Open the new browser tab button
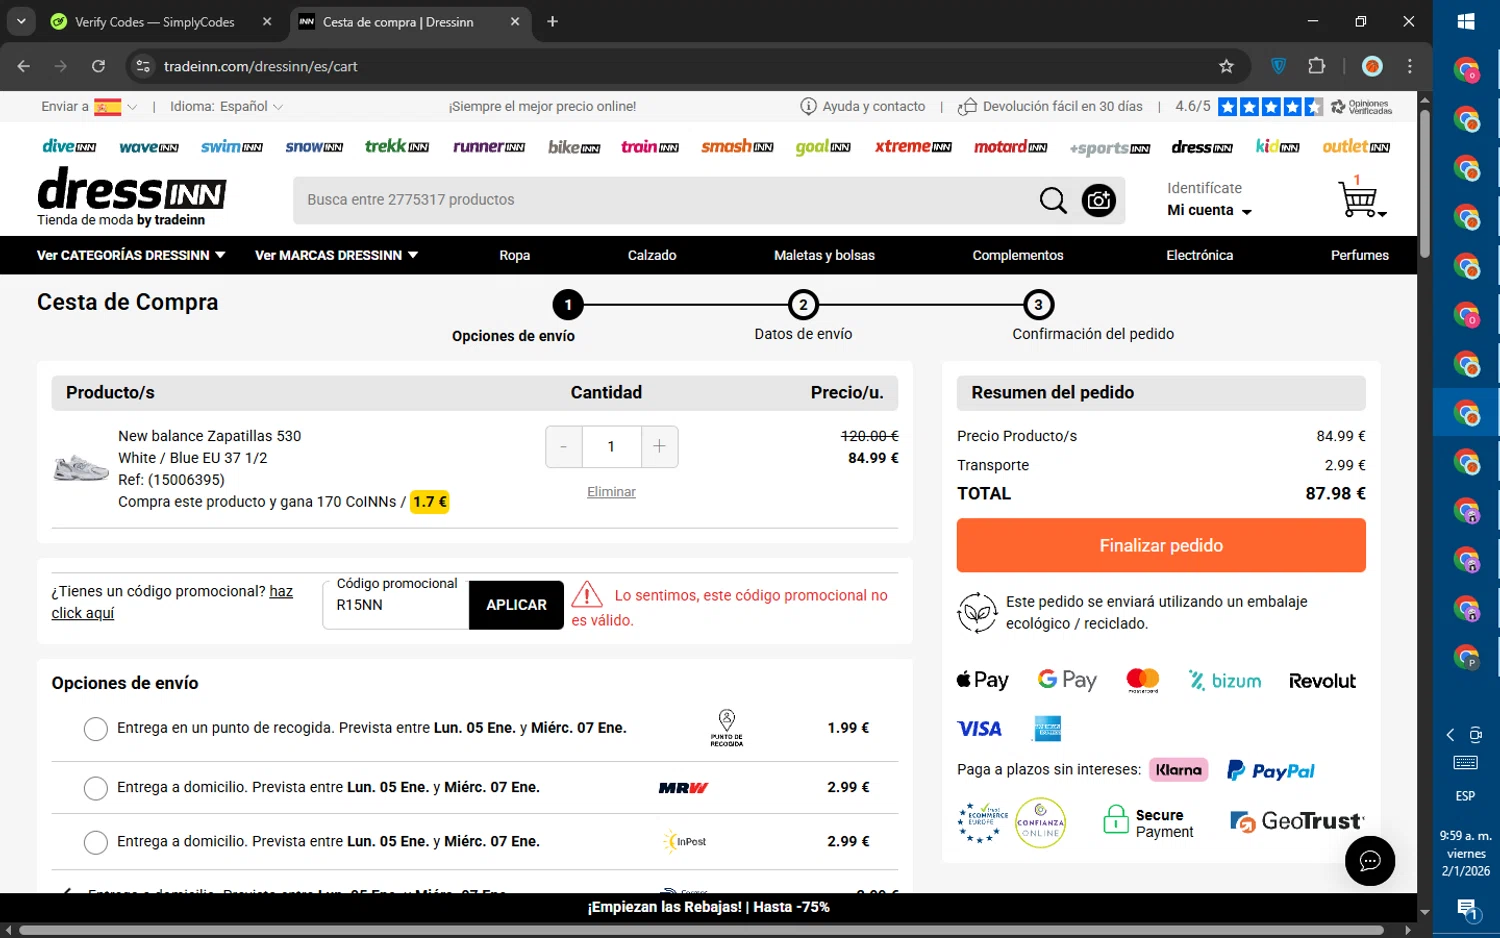1500x938 pixels. point(553,21)
